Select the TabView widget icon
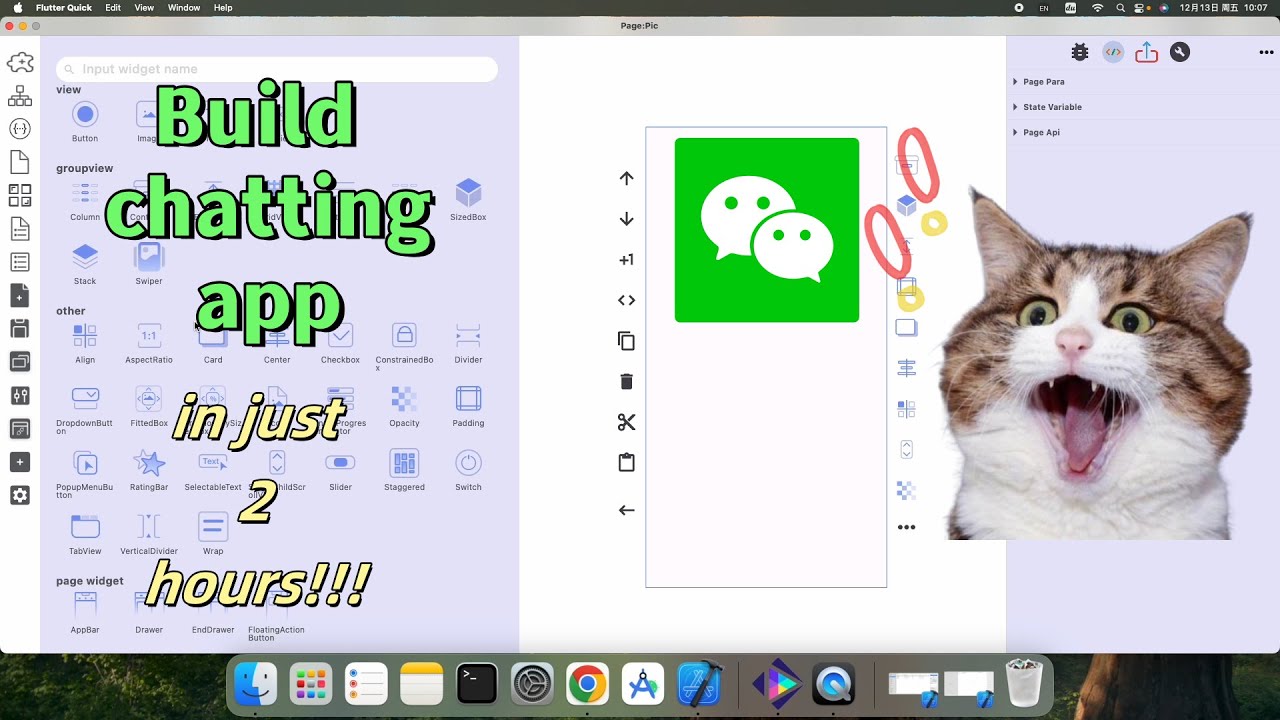Viewport: 1280px width, 720px height. point(85,527)
